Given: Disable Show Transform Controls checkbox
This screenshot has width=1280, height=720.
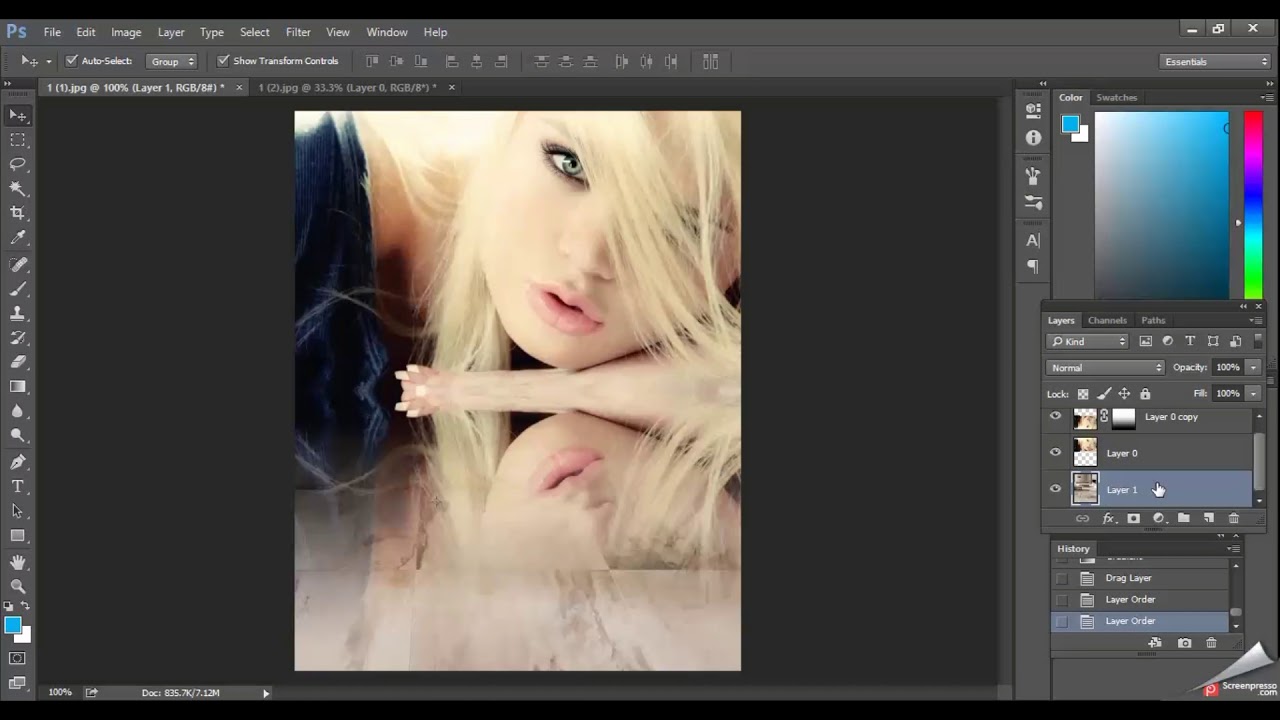Looking at the screenshot, I should tap(223, 61).
